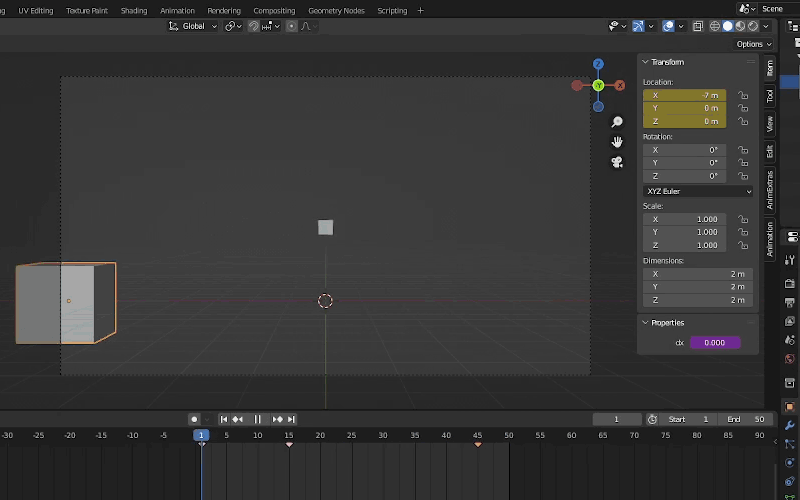Screen dimensions: 800x500
Task: Jump to previous keyframe
Action: click(x=238, y=419)
